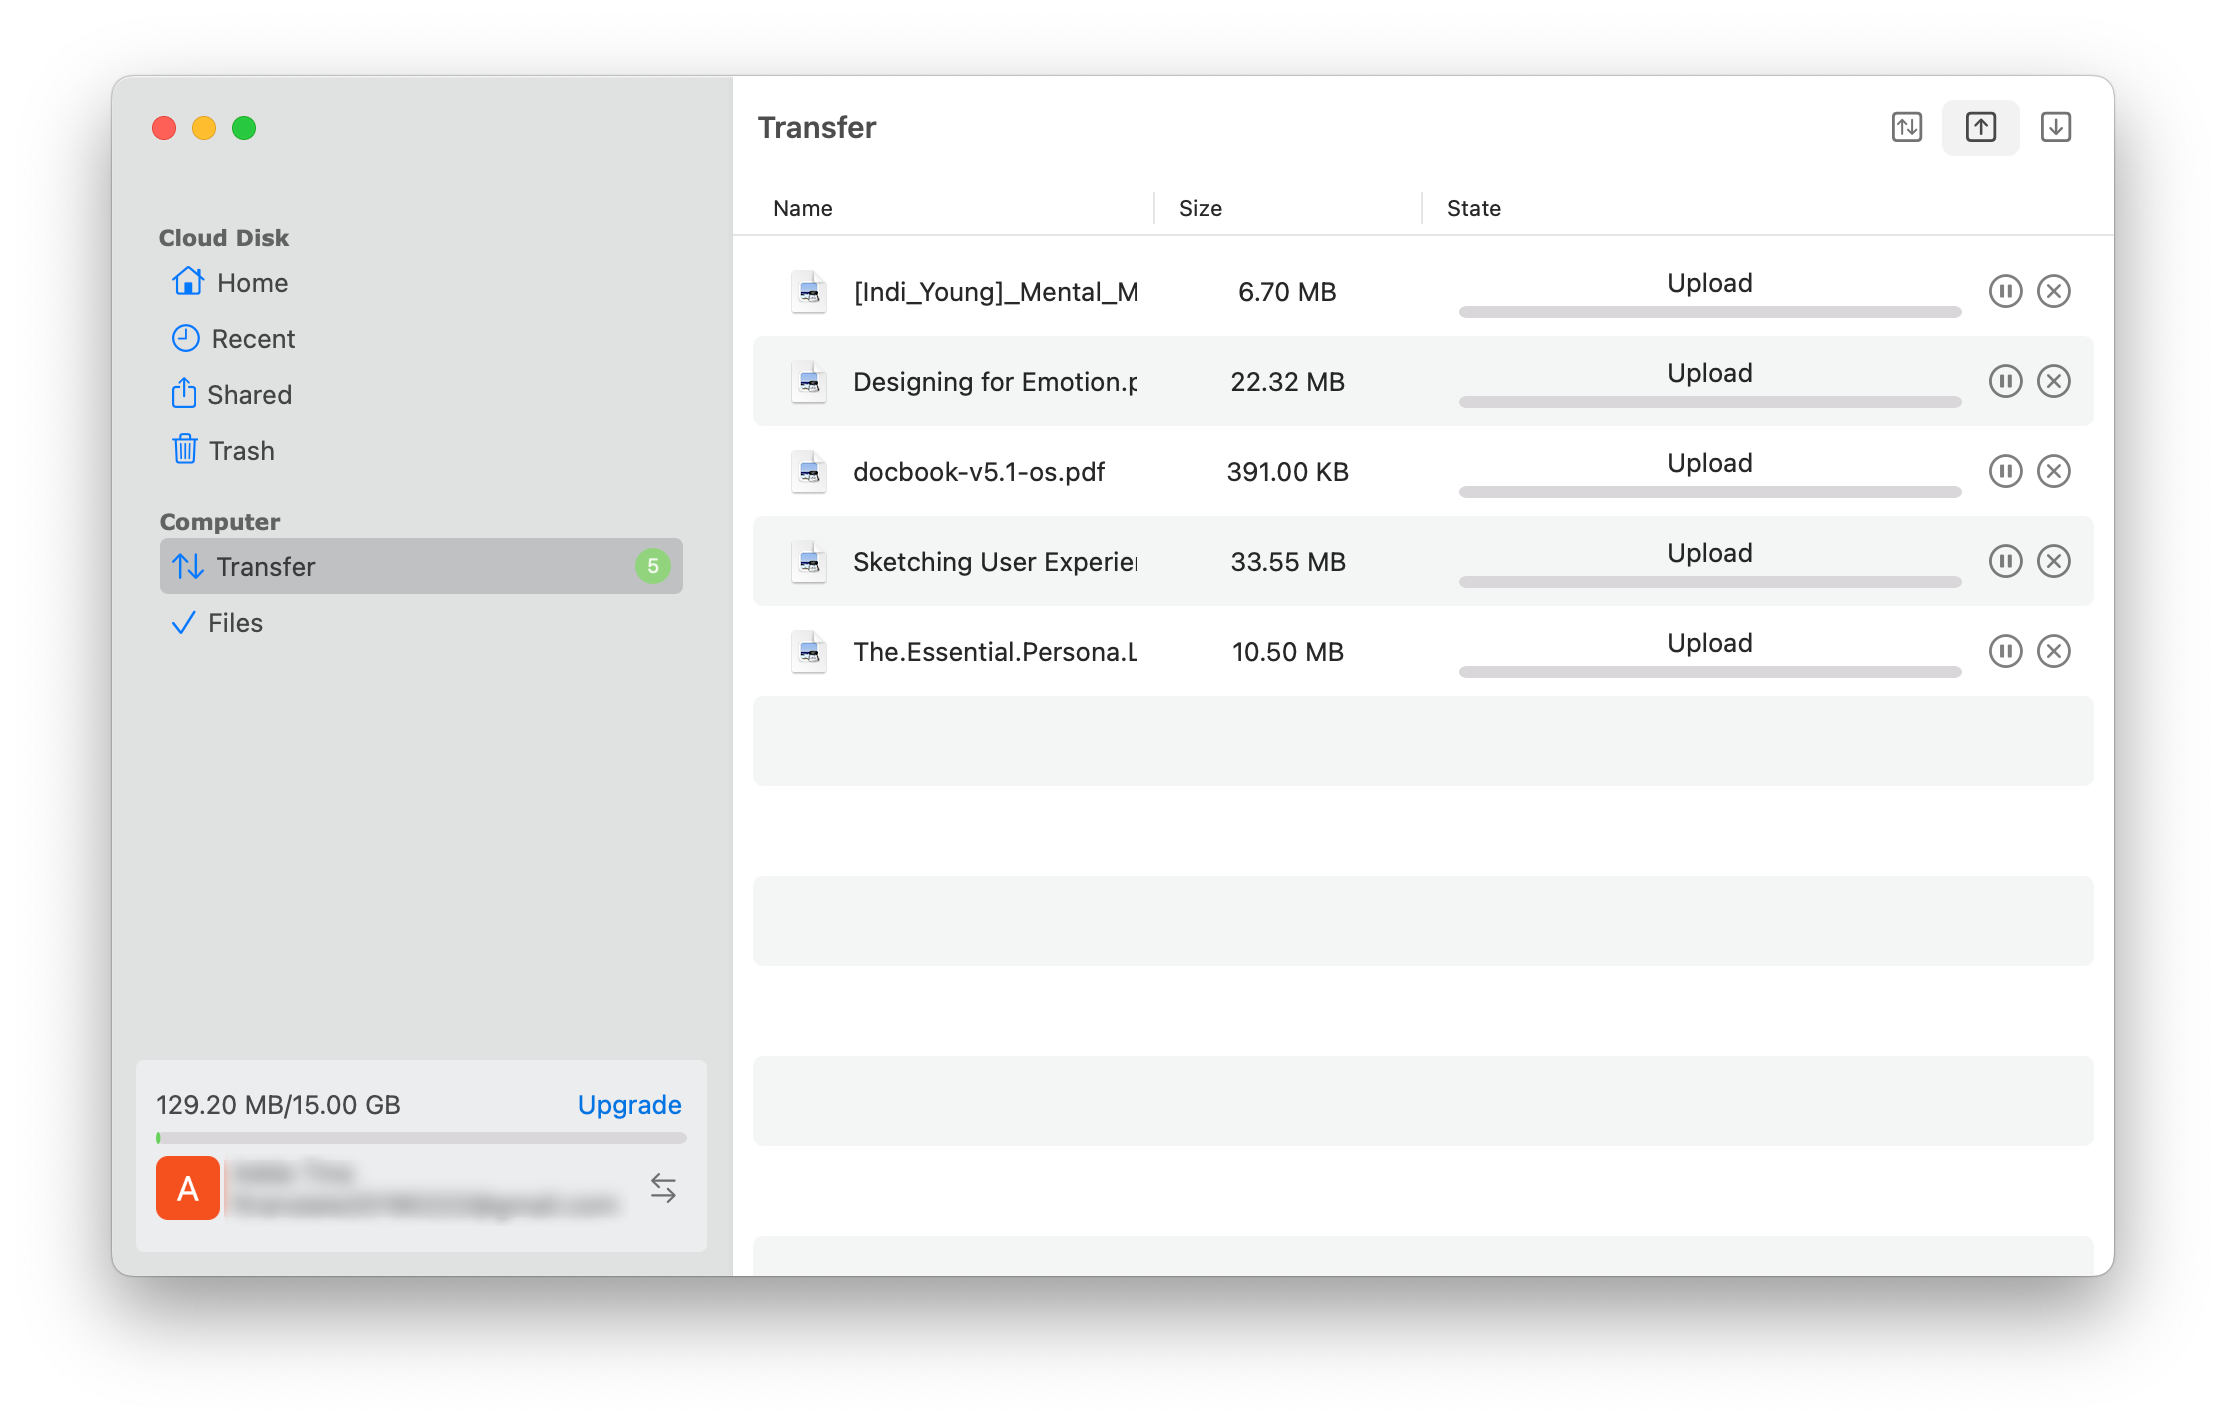Open Files under Computer

tap(420, 623)
